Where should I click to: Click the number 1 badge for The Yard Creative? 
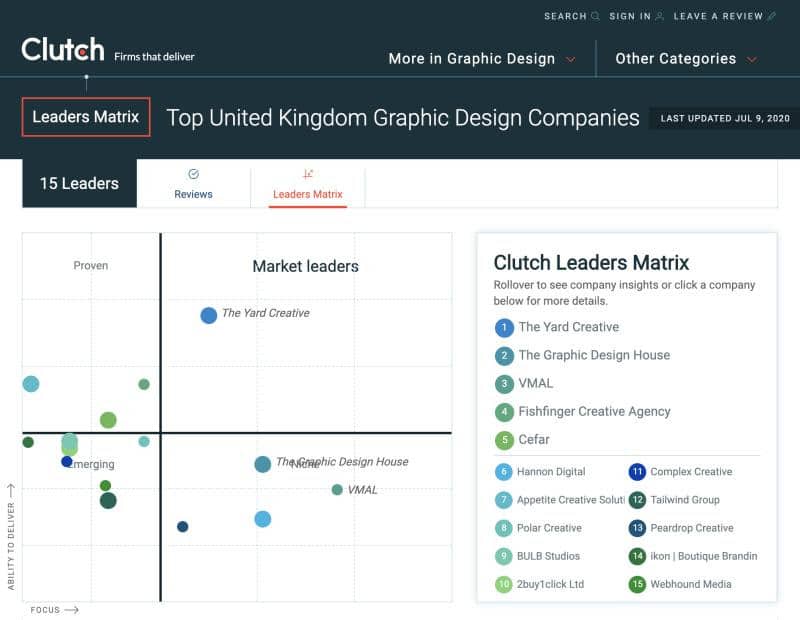coord(504,328)
